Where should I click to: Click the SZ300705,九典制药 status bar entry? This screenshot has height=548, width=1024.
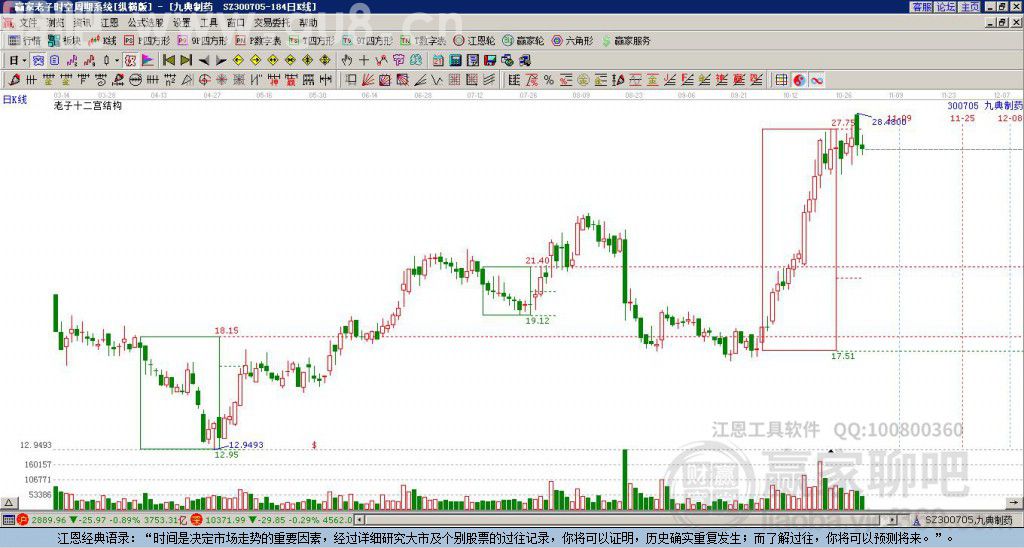coord(970,520)
